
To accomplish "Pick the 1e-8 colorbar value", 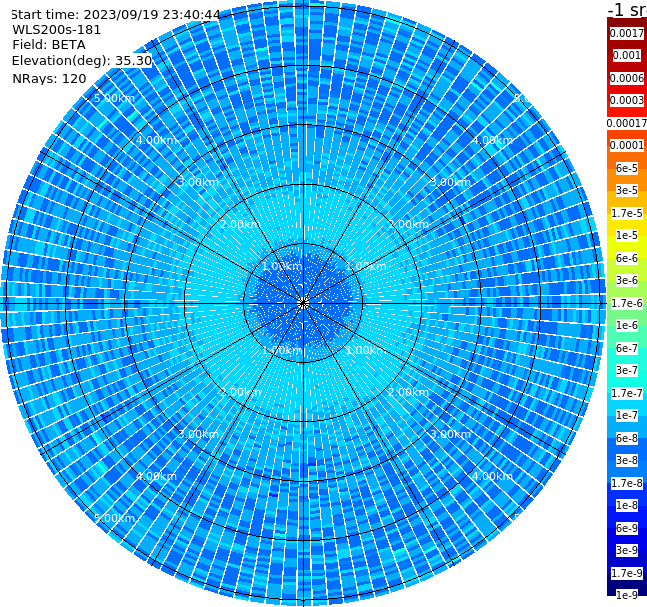I will (627, 505).
